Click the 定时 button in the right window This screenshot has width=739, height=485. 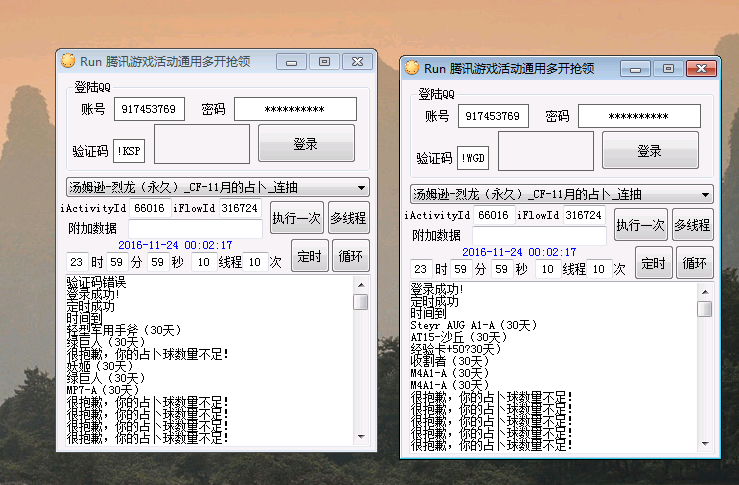pos(654,263)
